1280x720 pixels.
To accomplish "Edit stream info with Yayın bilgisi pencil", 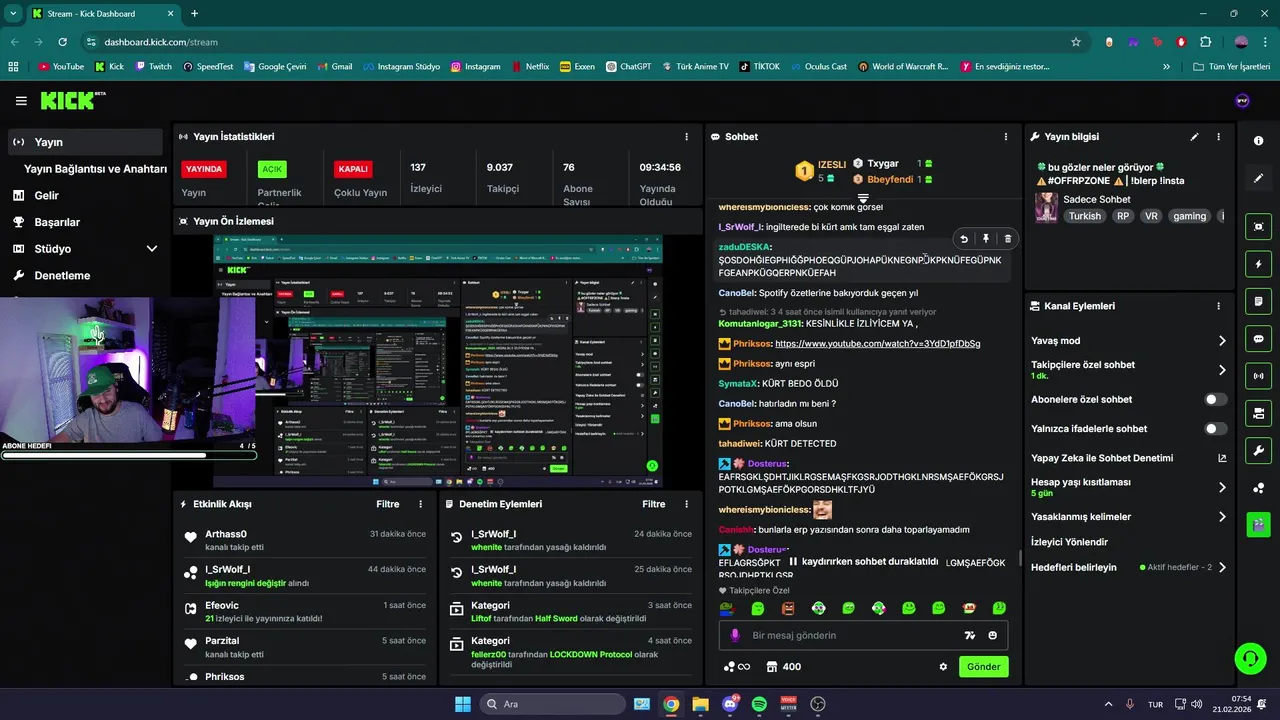I will point(1194,137).
